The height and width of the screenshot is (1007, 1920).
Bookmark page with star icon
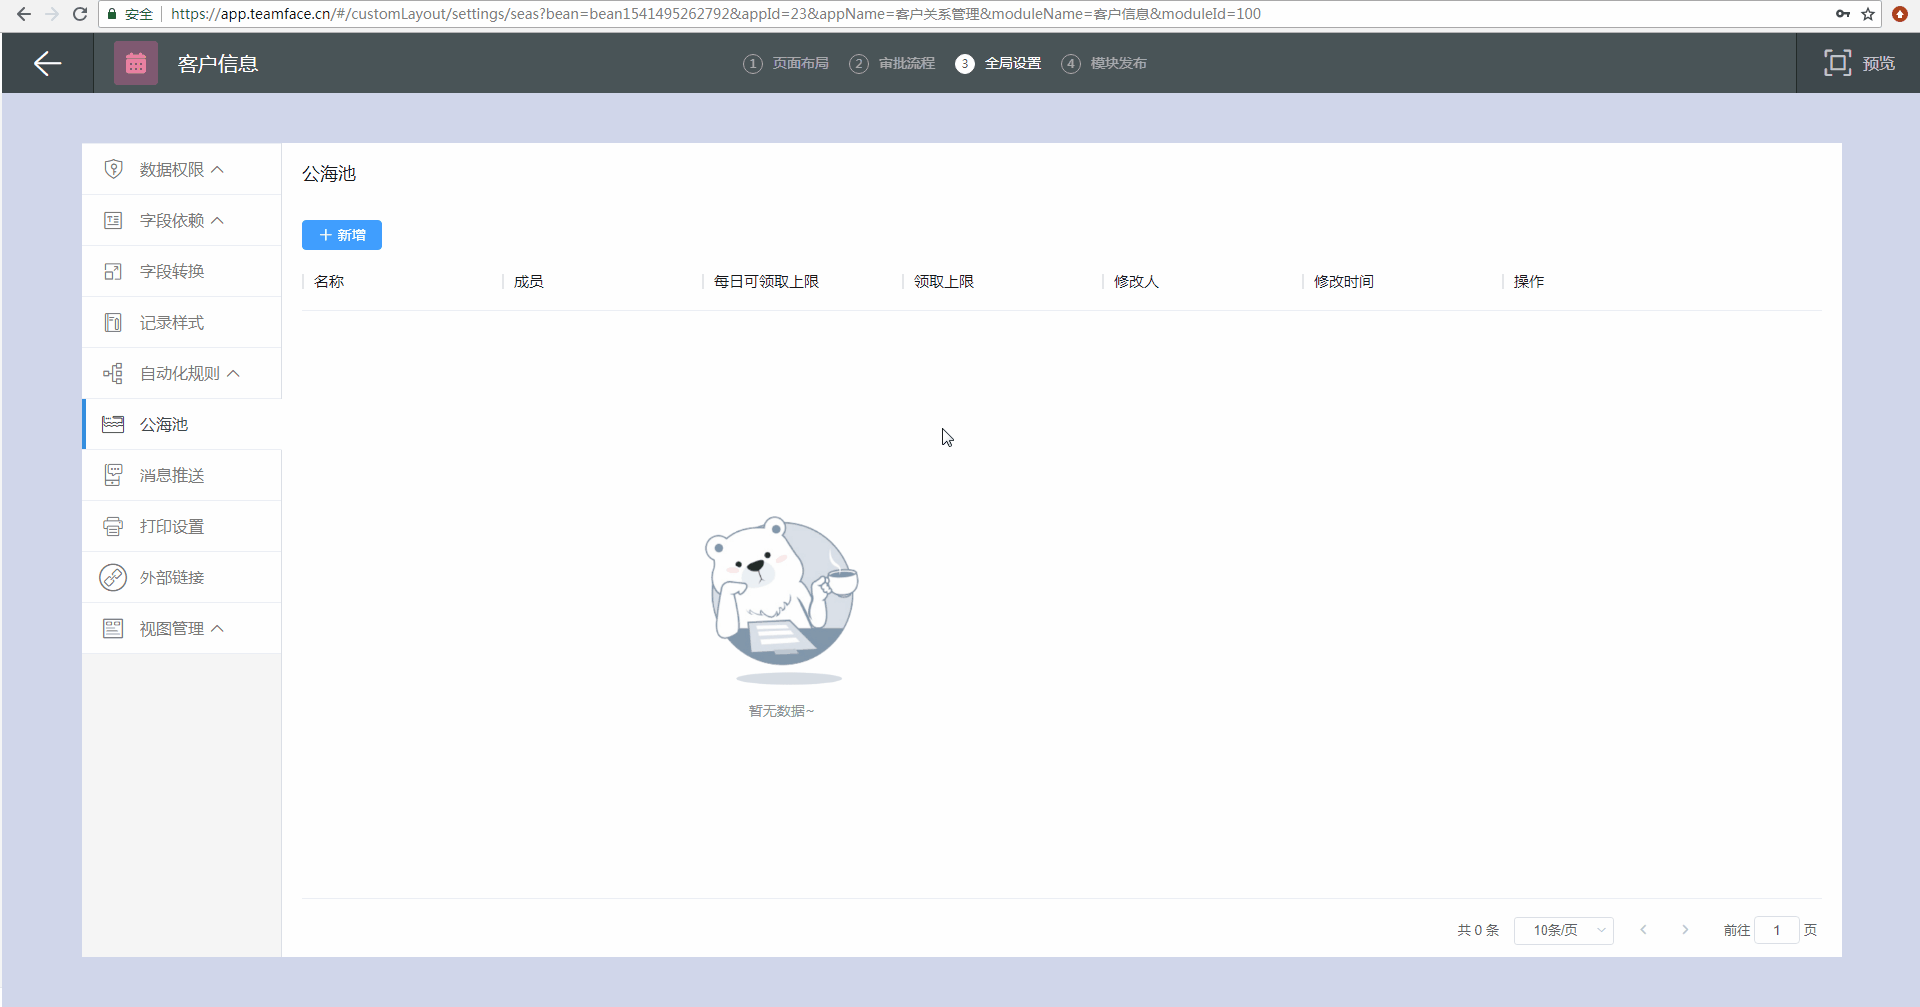coord(1867,14)
